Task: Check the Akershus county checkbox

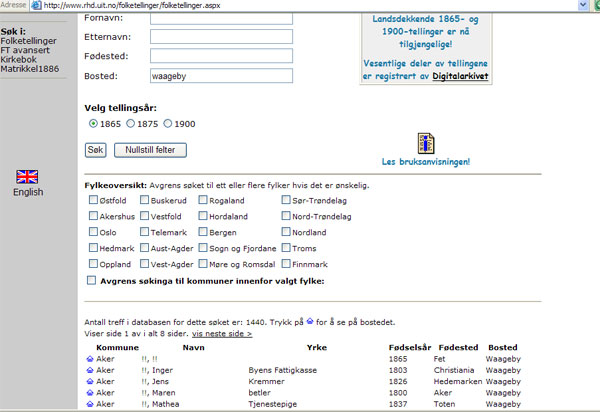Action: point(93,216)
